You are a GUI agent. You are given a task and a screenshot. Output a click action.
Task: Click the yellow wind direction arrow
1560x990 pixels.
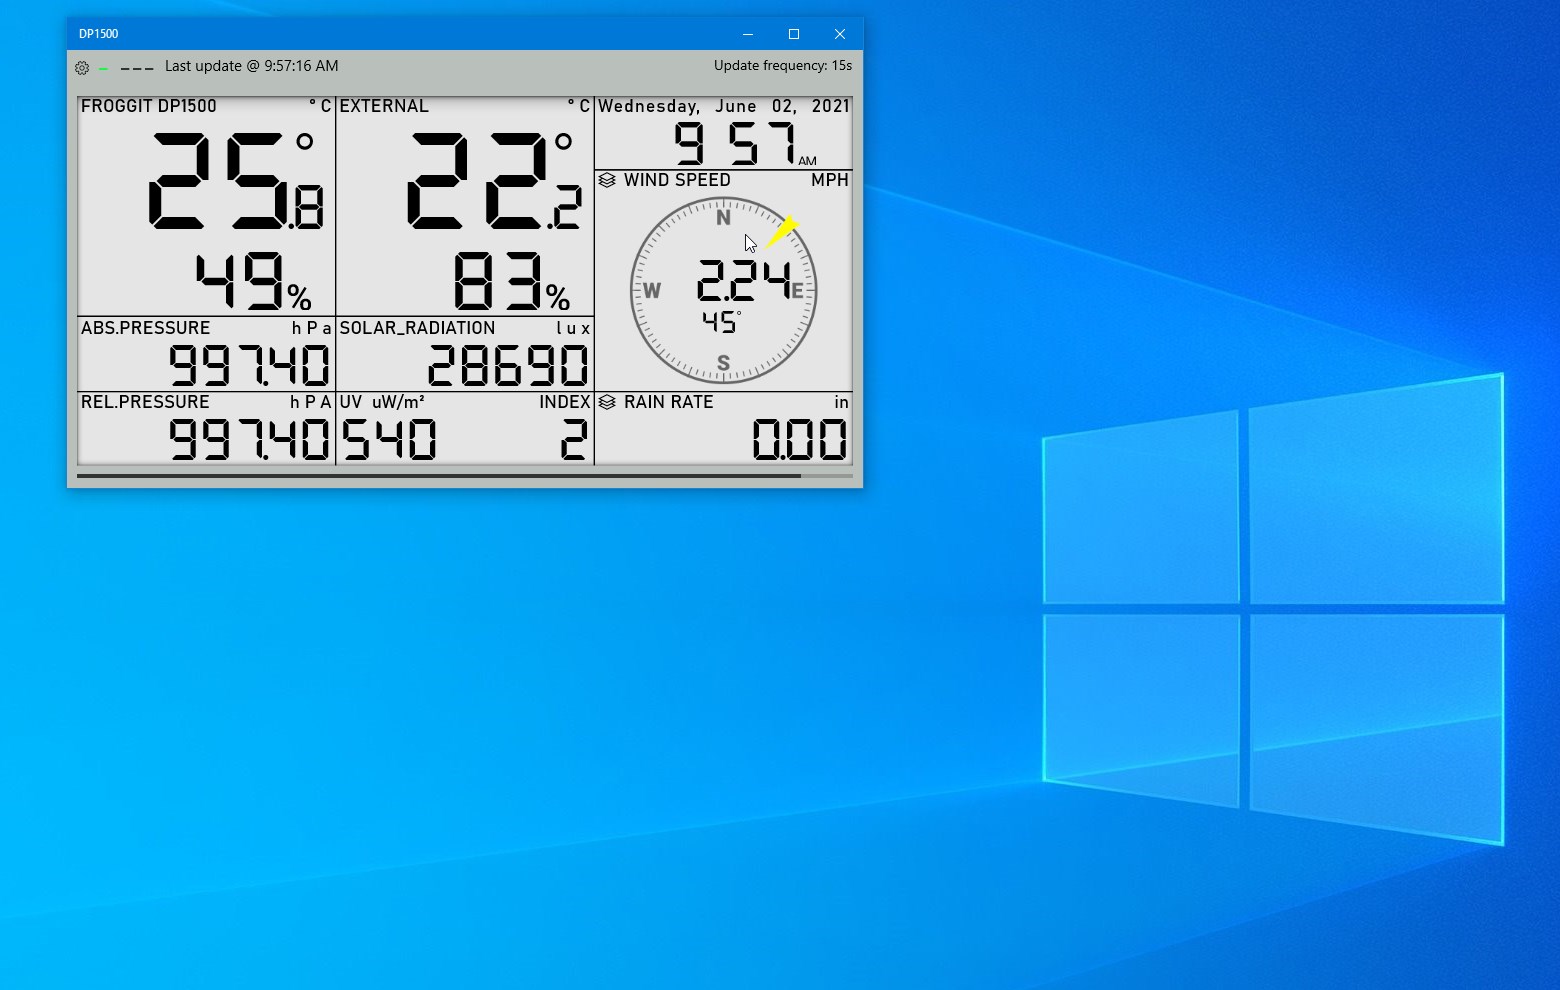point(782,232)
